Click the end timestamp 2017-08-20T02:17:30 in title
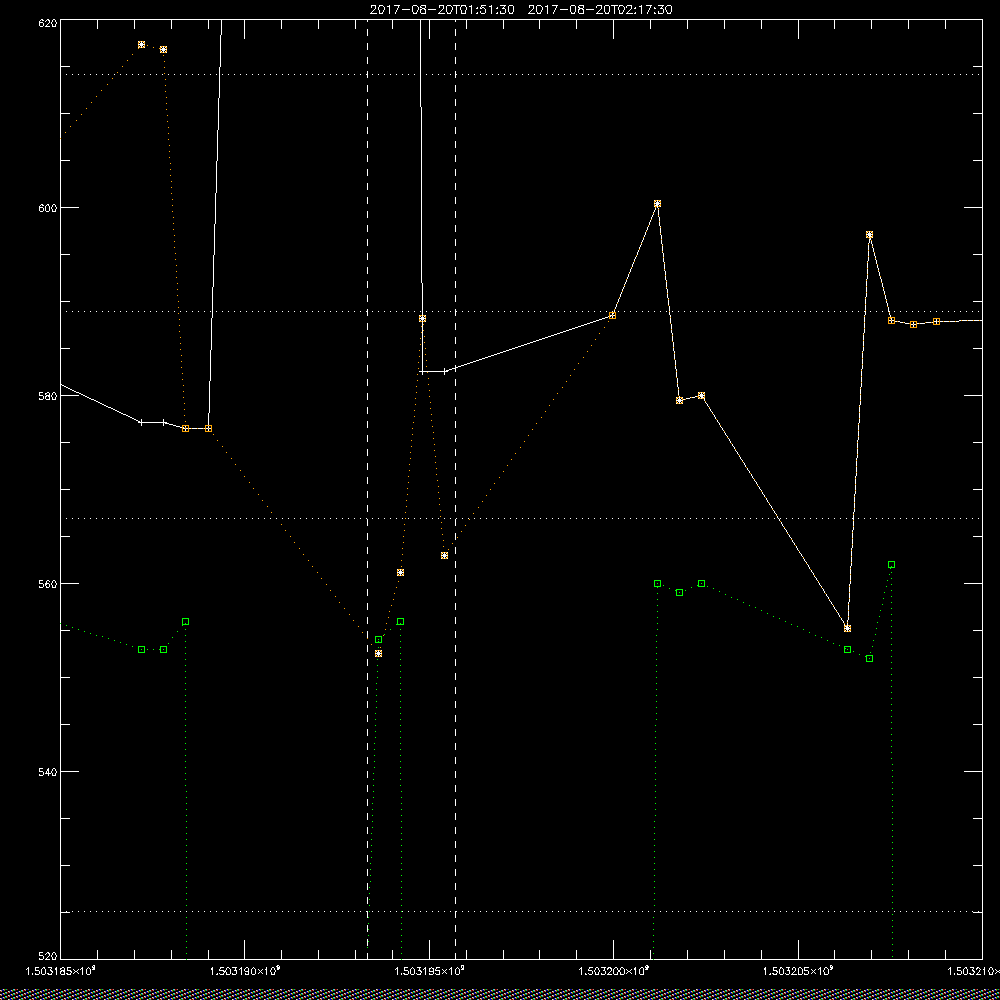 (x=600, y=10)
